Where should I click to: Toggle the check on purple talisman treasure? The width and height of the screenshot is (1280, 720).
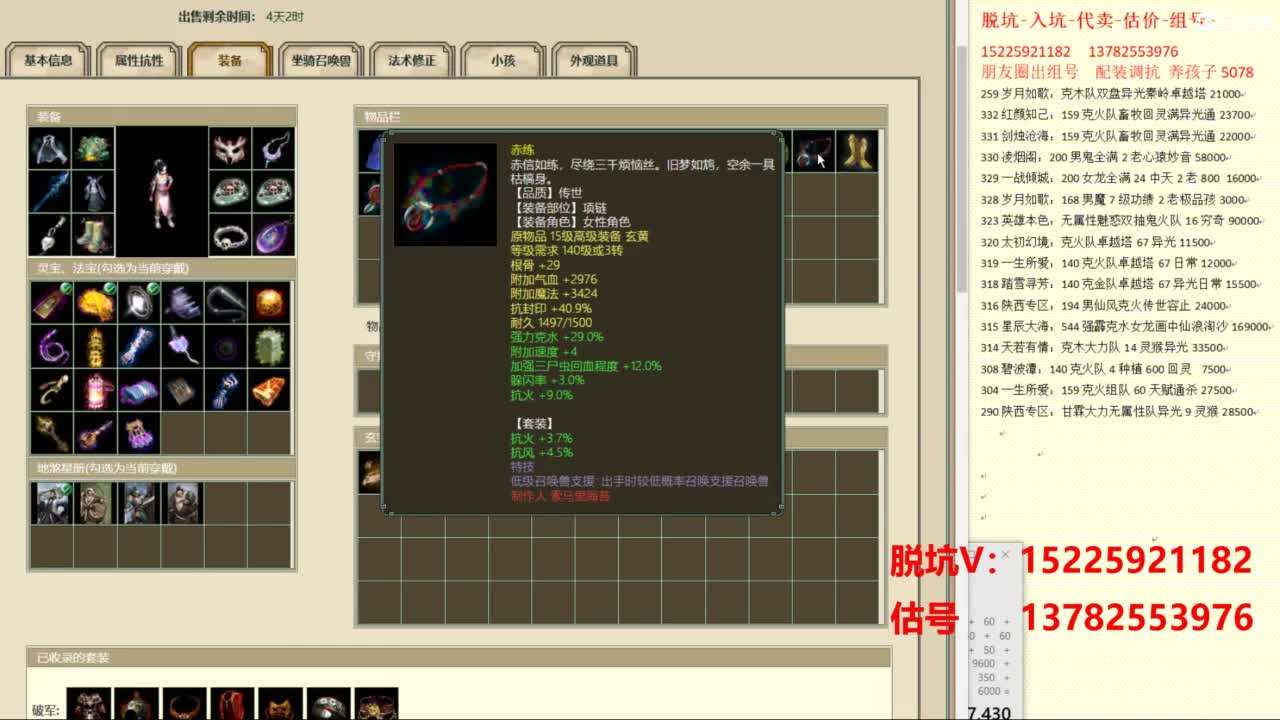click(66, 289)
